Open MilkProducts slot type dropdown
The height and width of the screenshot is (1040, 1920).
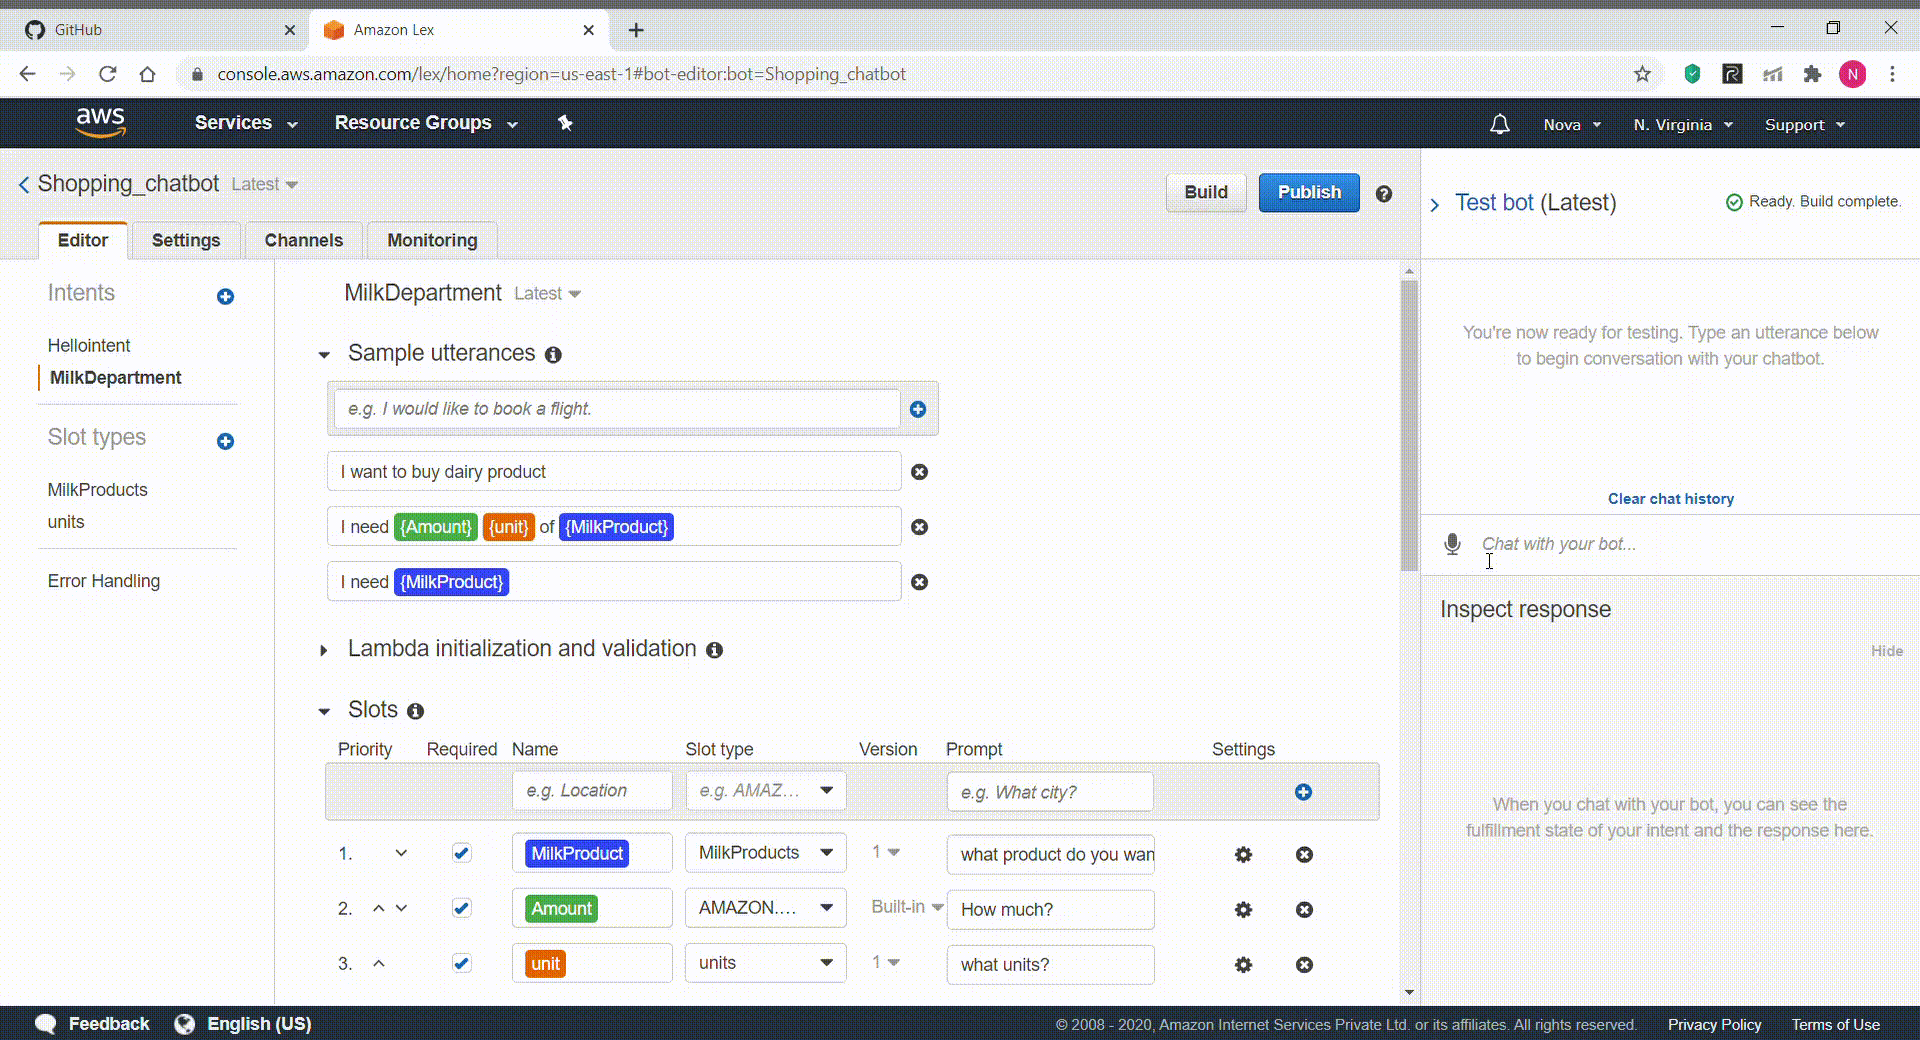click(766, 853)
